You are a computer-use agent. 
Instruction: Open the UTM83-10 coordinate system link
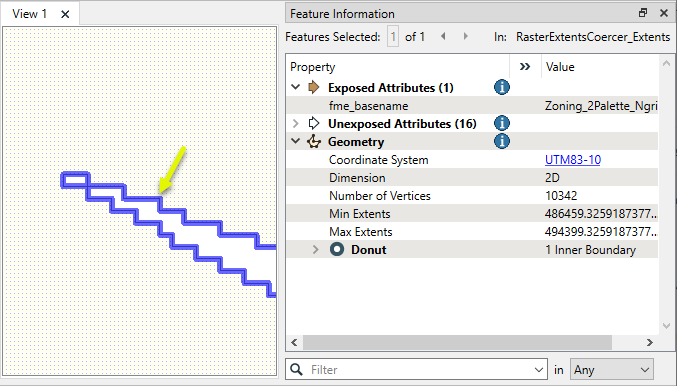573,160
